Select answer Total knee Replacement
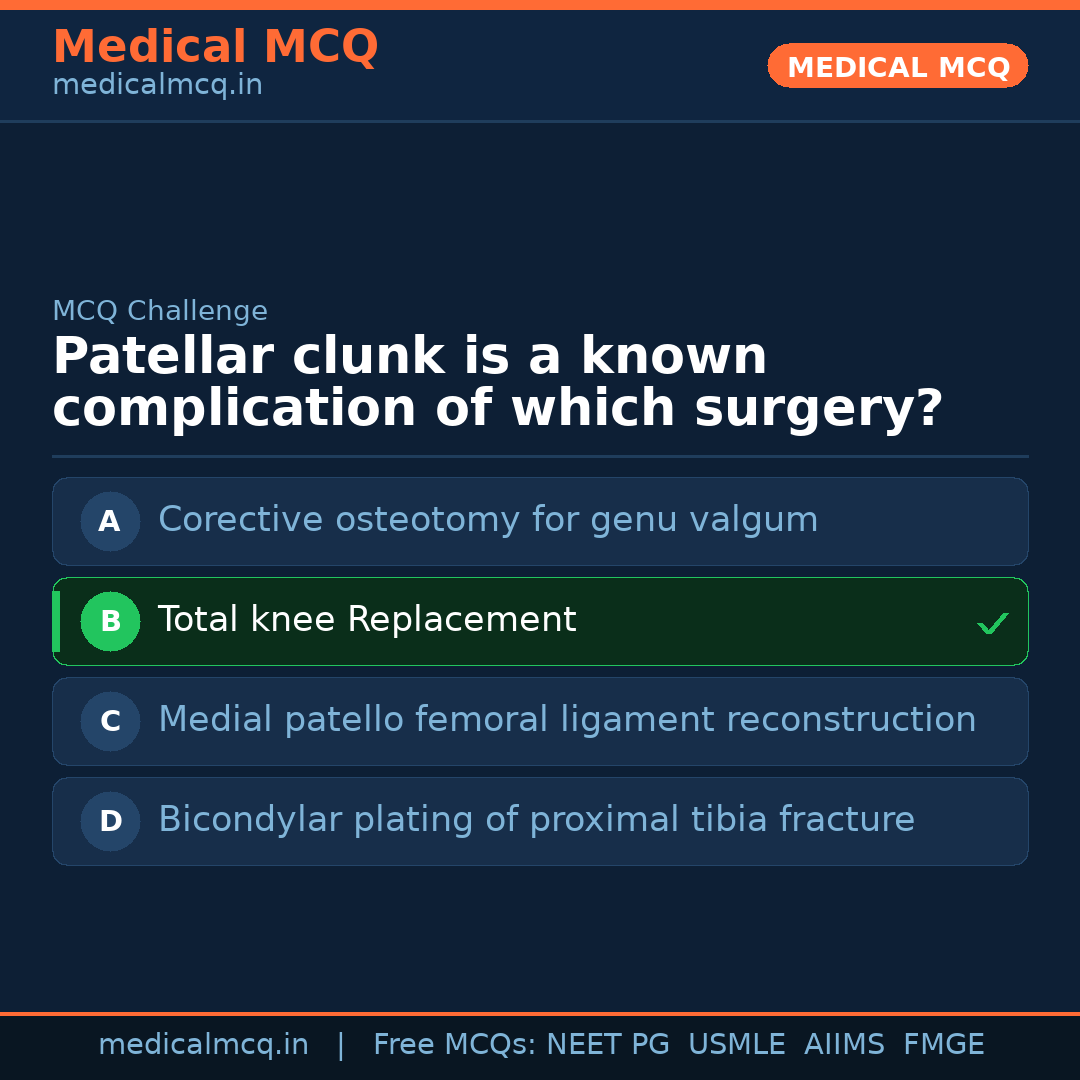1080x1080 pixels. point(367,620)
